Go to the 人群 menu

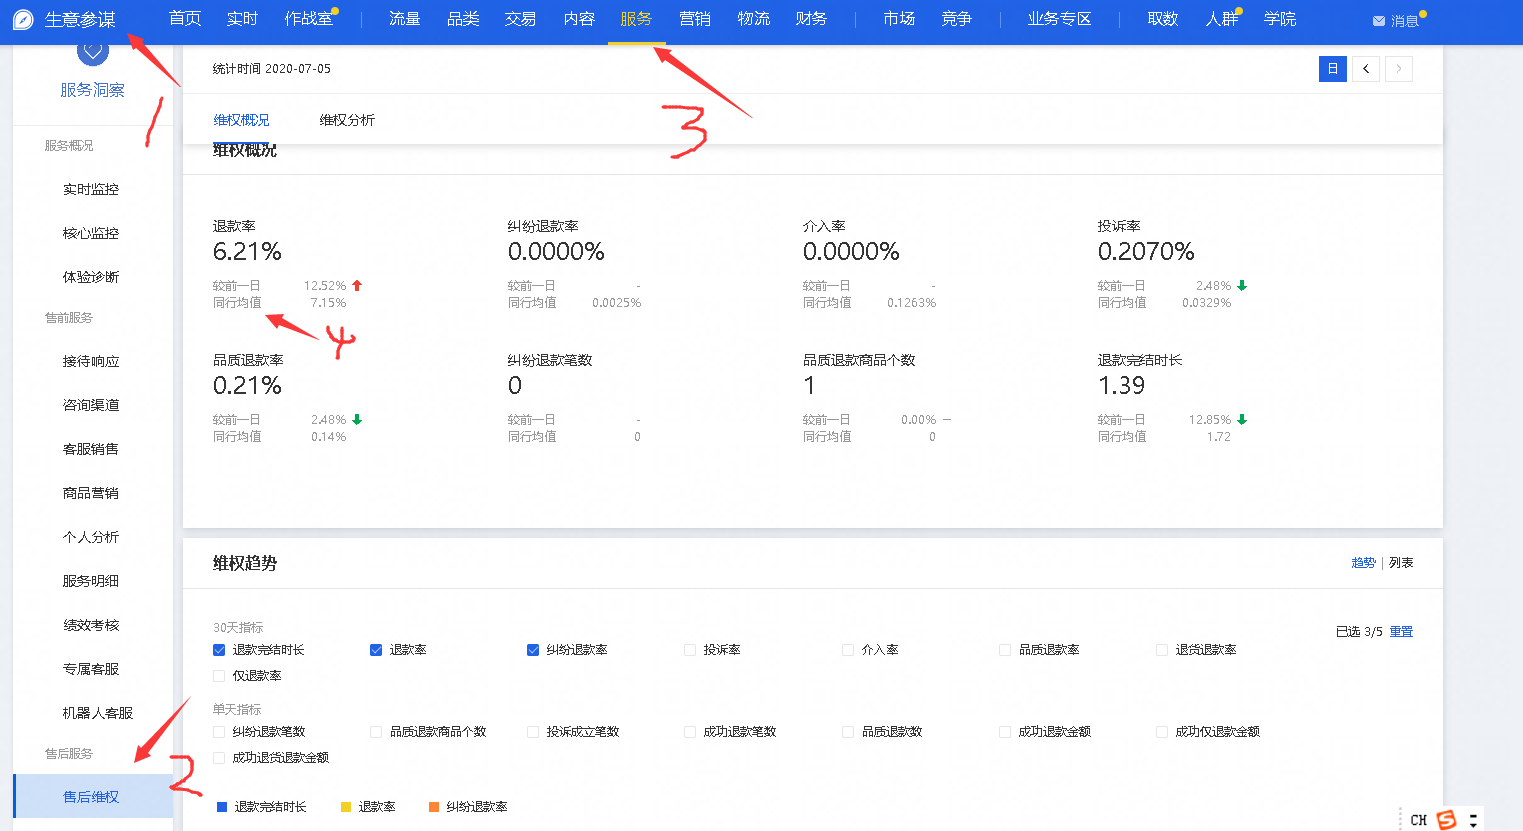[x=1222, y=19]
